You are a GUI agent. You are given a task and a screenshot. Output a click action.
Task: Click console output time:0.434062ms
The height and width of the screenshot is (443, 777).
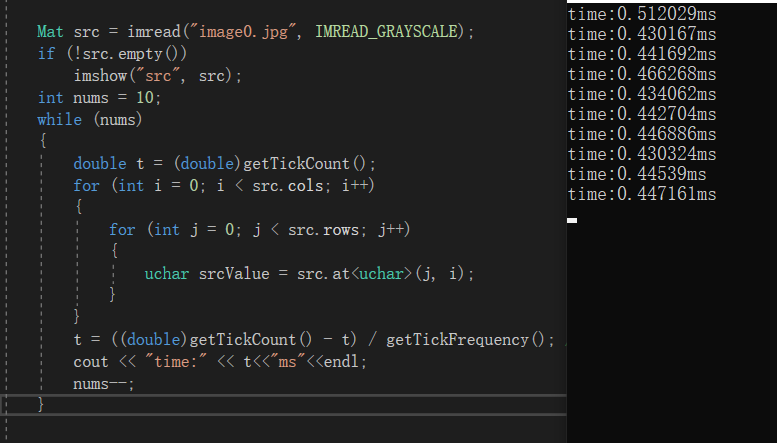(x=642, y=94)
